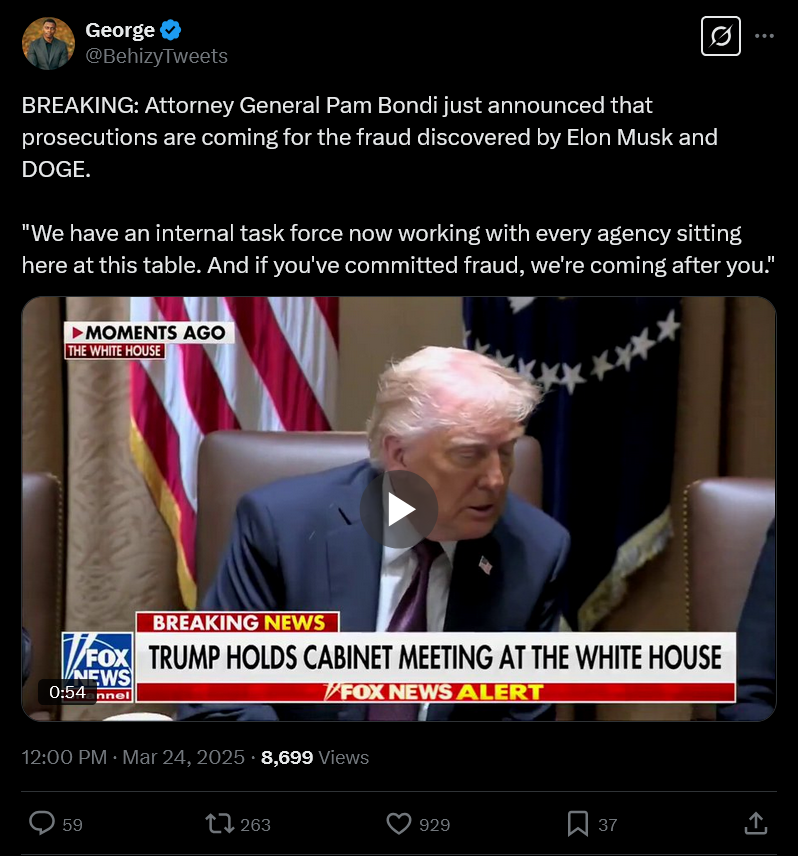Click the reply speech bubble icon
The width and height of the screenshot is (798, 856).
point(41,823)
